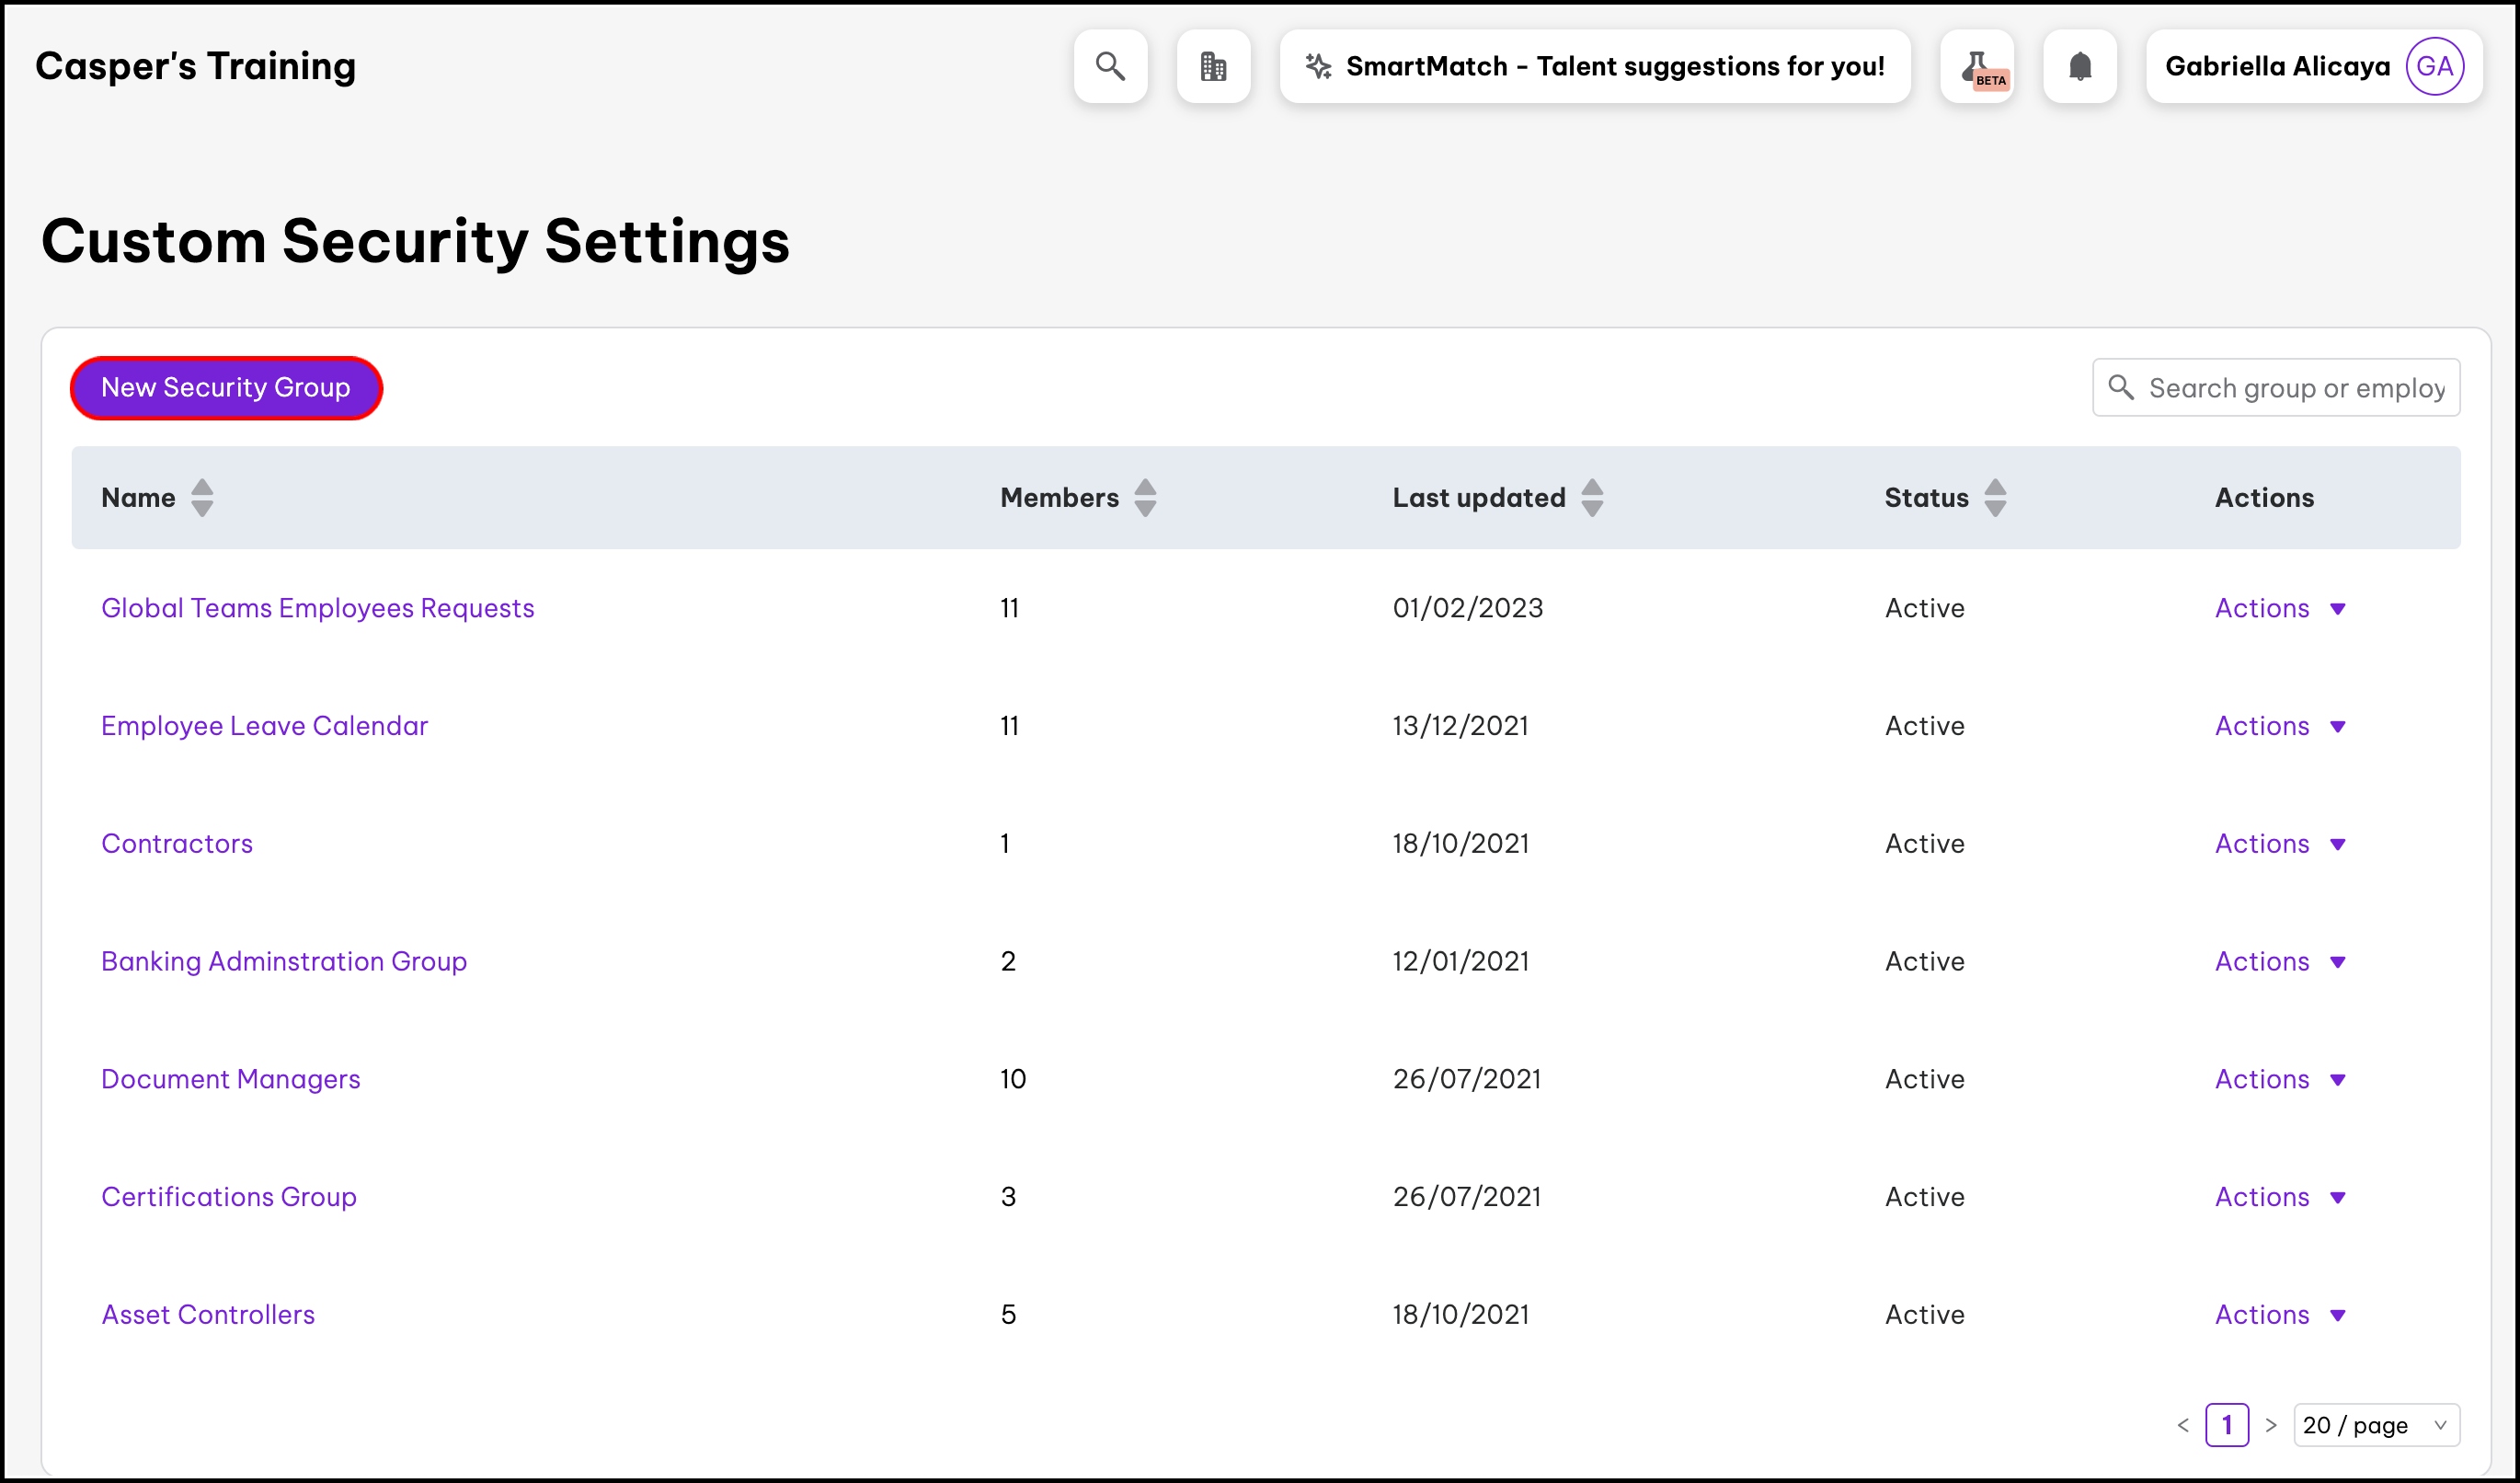
Task: Go to next pagination page arrow
Action: pos(2271,1425)
